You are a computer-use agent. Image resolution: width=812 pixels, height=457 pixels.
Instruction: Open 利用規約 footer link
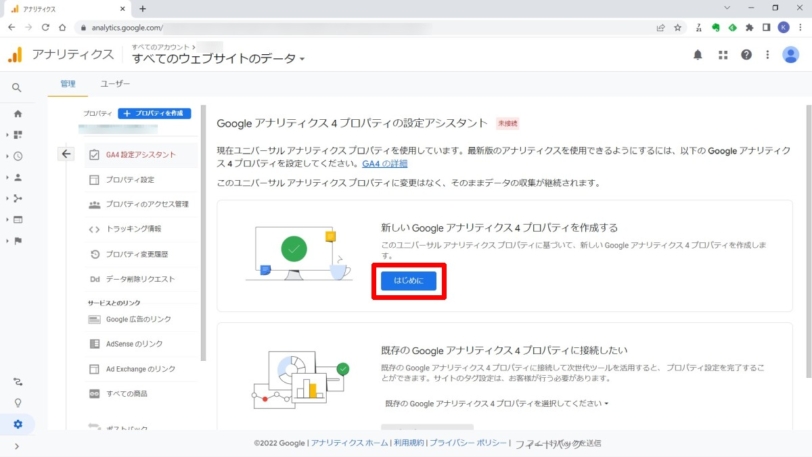409,443
